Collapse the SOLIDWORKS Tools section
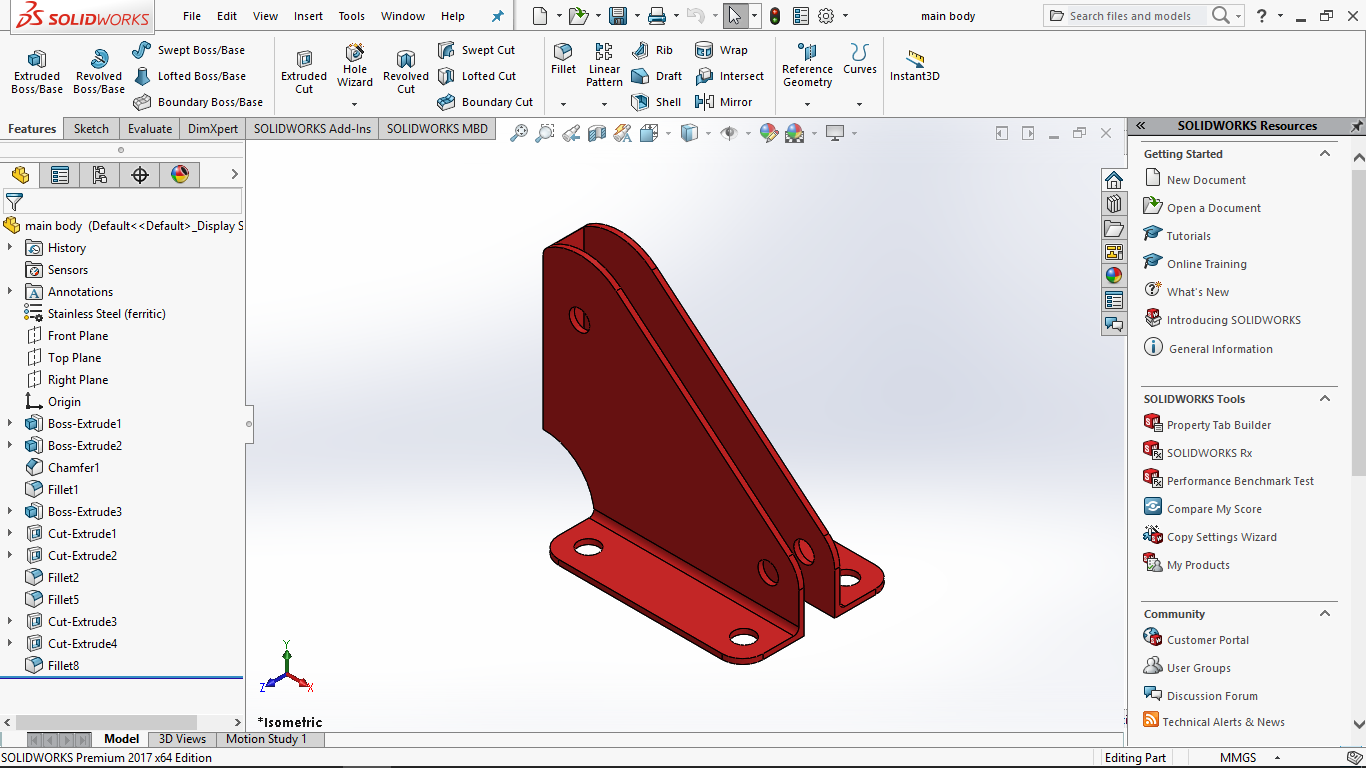This screenshot has width=1366, height=768. click(x=1325, y=399)
